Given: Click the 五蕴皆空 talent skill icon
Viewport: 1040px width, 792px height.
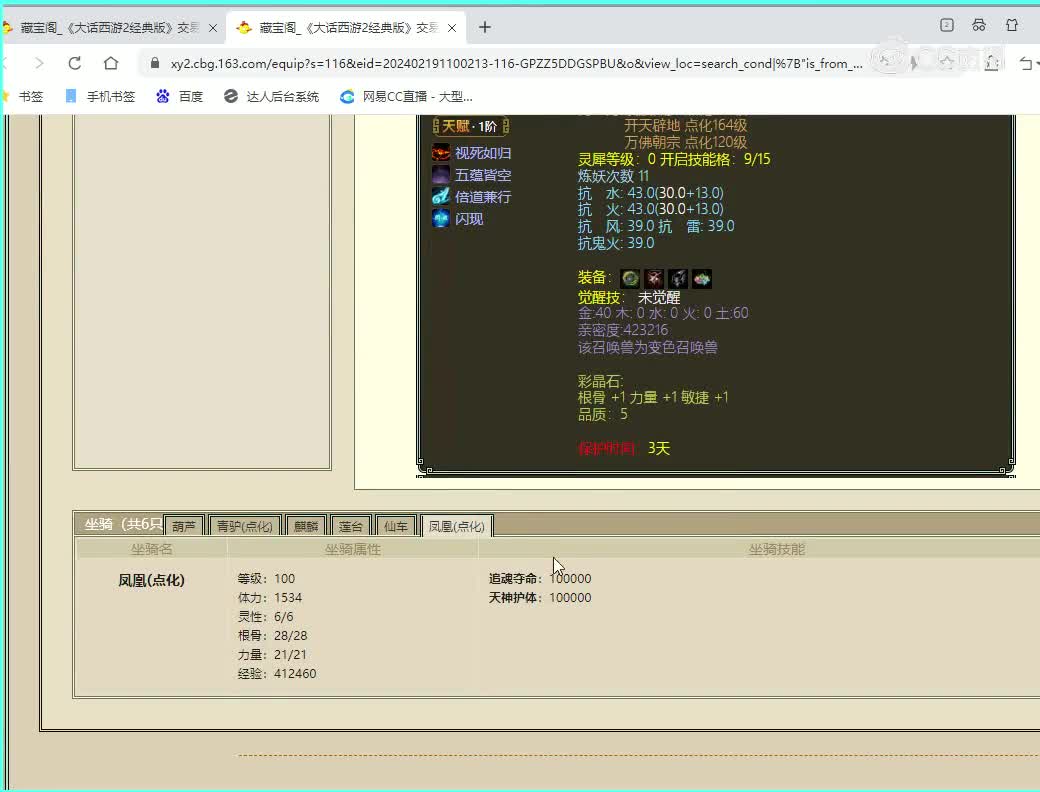Looking at the screenshot, I should 440,175.
